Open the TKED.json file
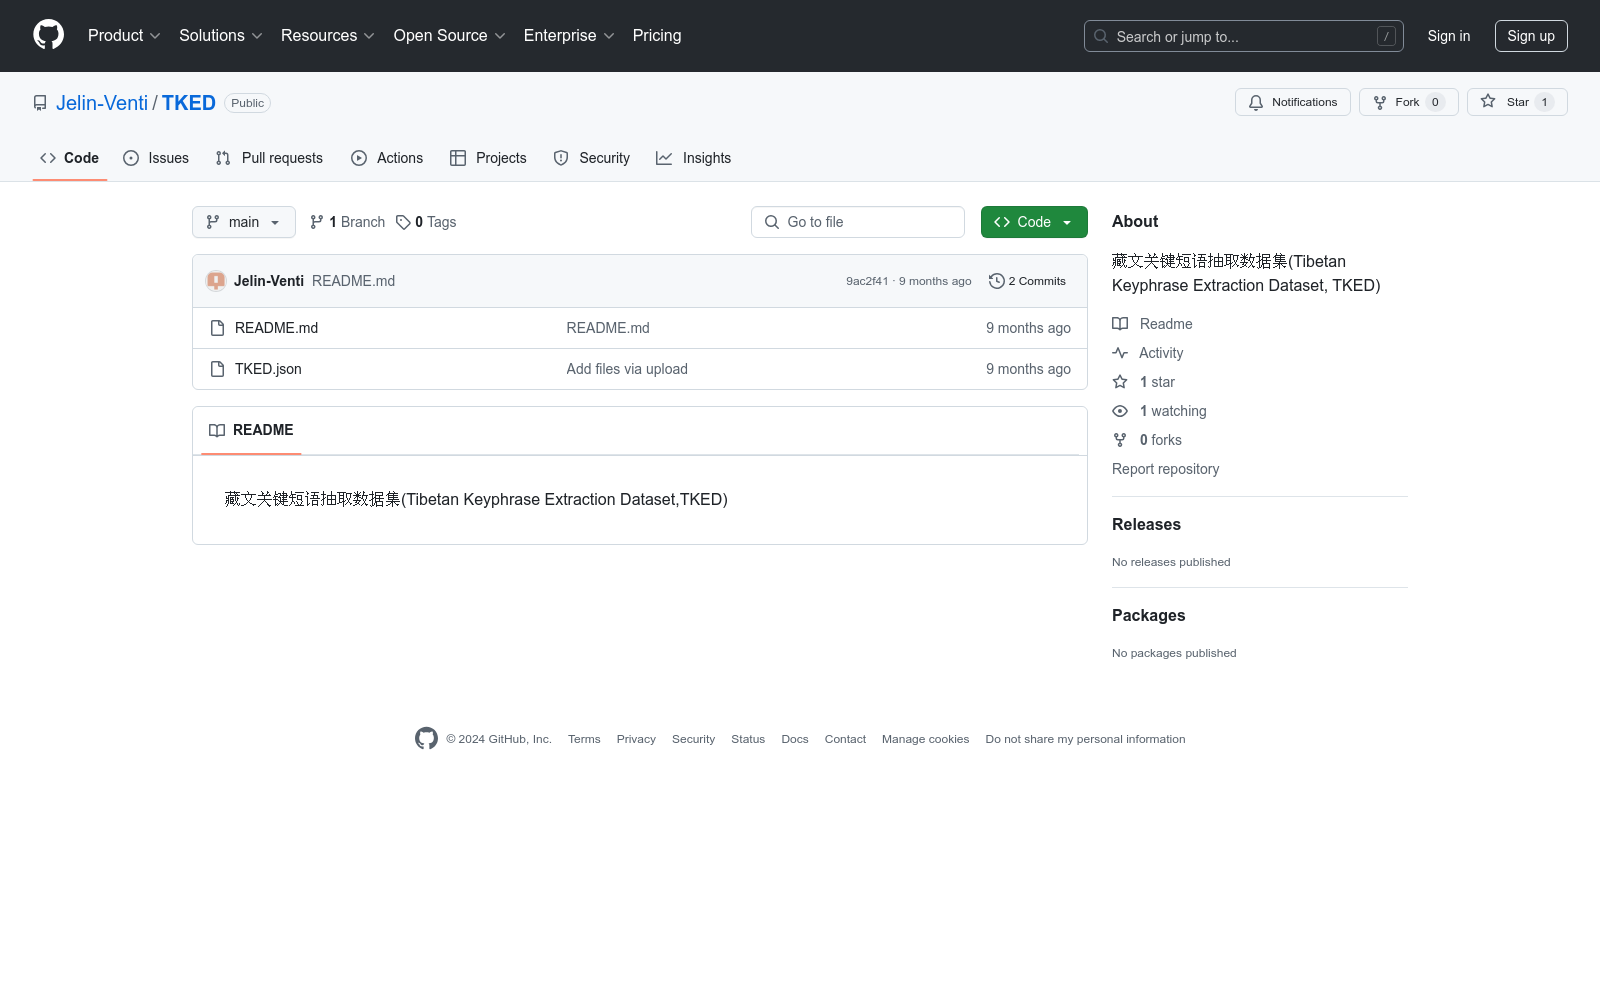 (x=268, y=369)
